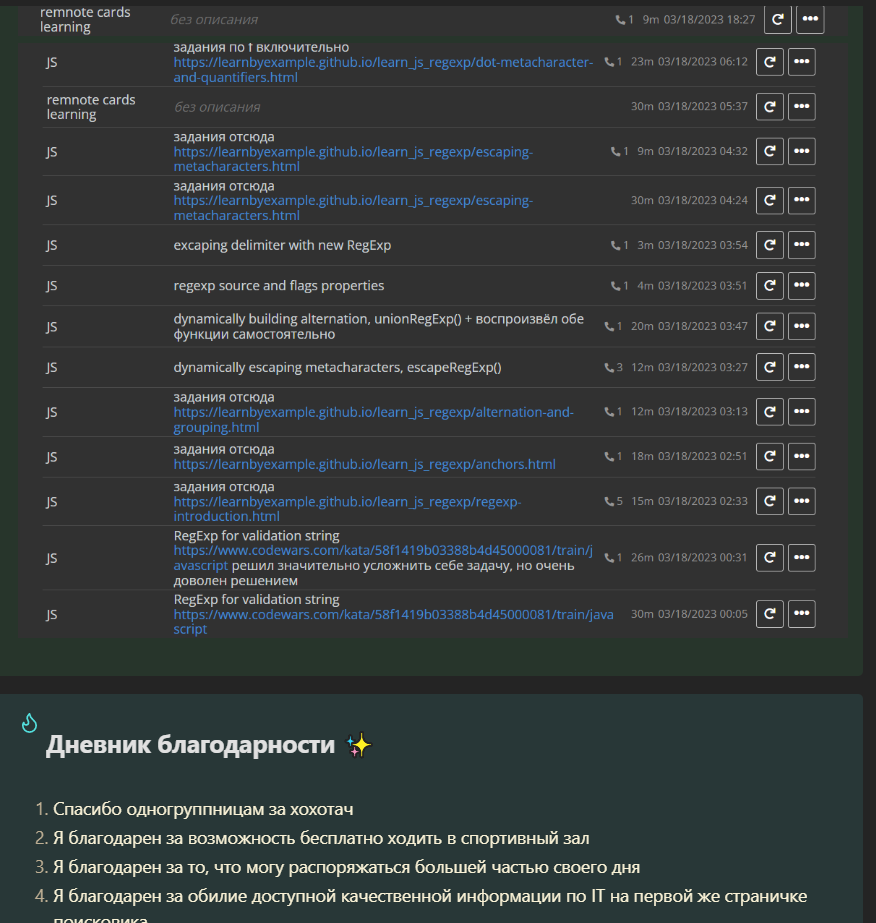
Task: Open the three-dots menu for the 03:13 entry
Action: pos(801,412)
